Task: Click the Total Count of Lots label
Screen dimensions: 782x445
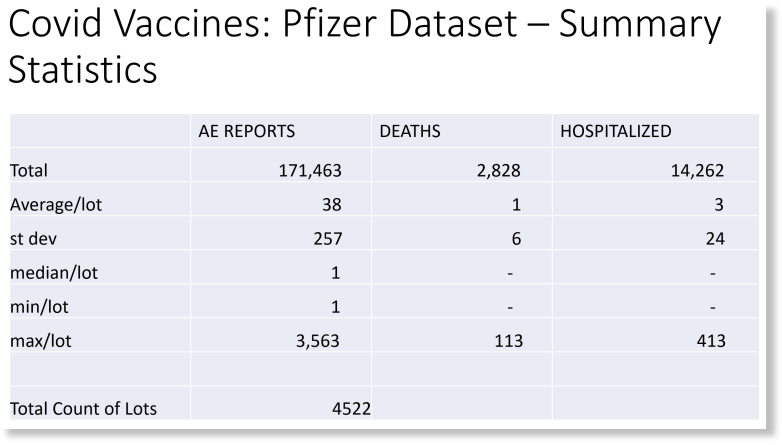Action: tap(83, 409)
